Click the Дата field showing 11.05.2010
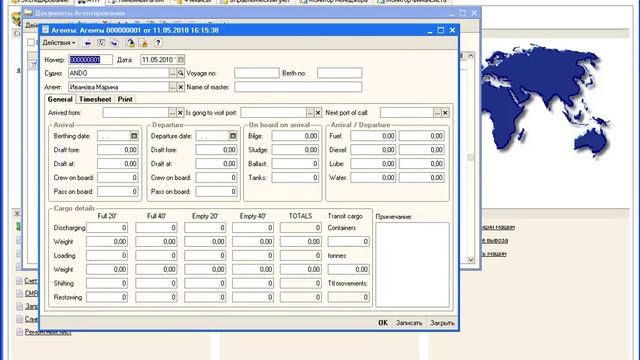The height and width of the screenshot is (360, 640). point(159,60)
